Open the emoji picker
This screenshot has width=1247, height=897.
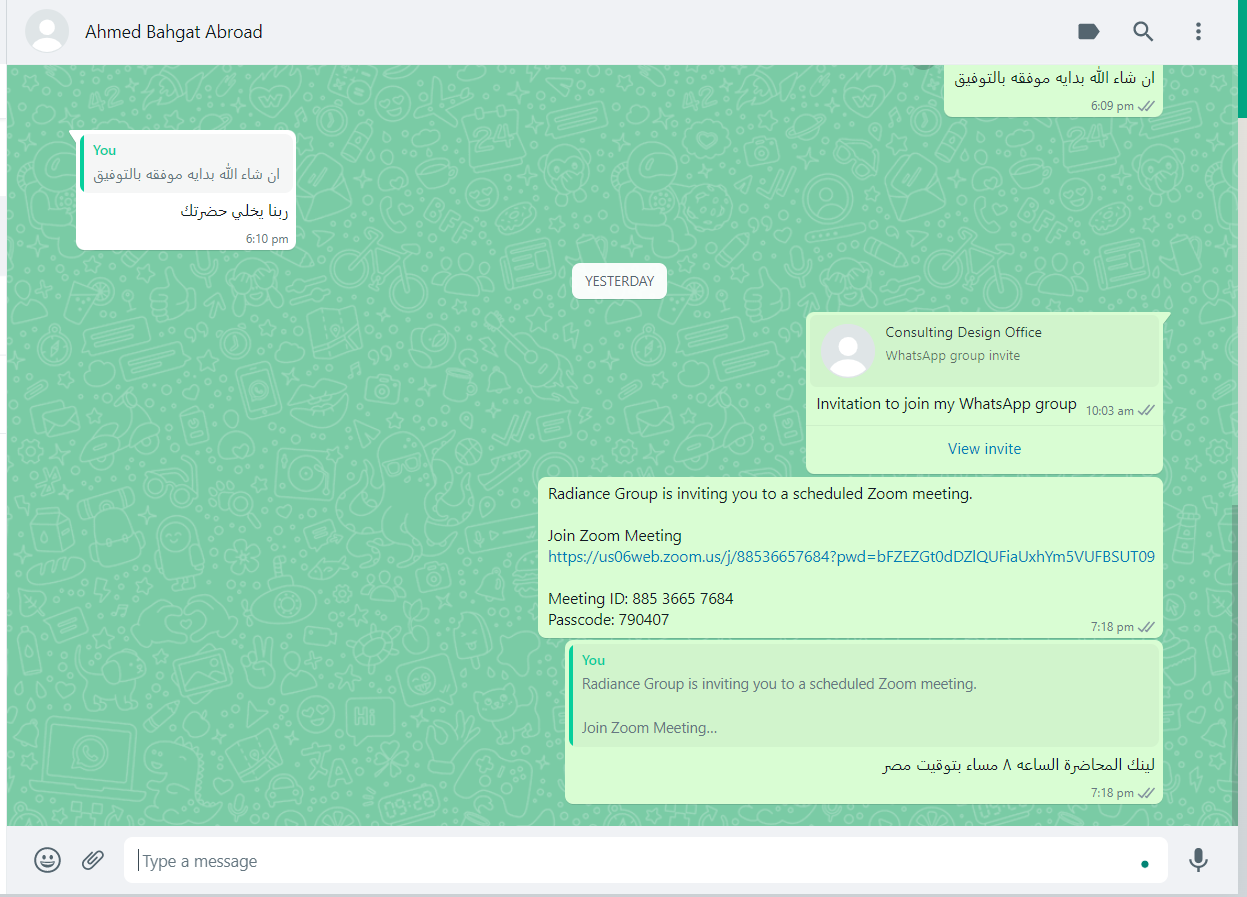[47, 860]
